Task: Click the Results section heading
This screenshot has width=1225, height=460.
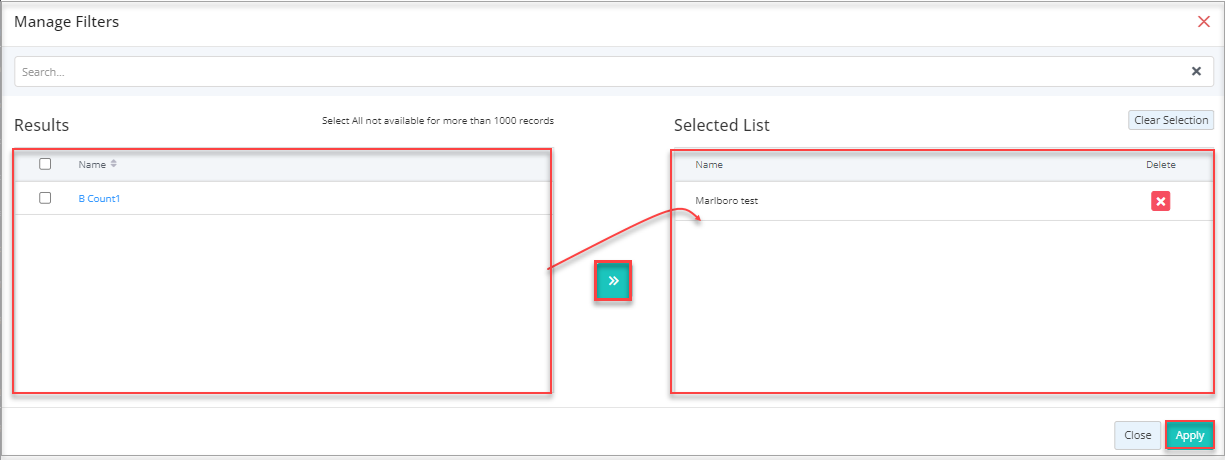Action: pos(41,125)
